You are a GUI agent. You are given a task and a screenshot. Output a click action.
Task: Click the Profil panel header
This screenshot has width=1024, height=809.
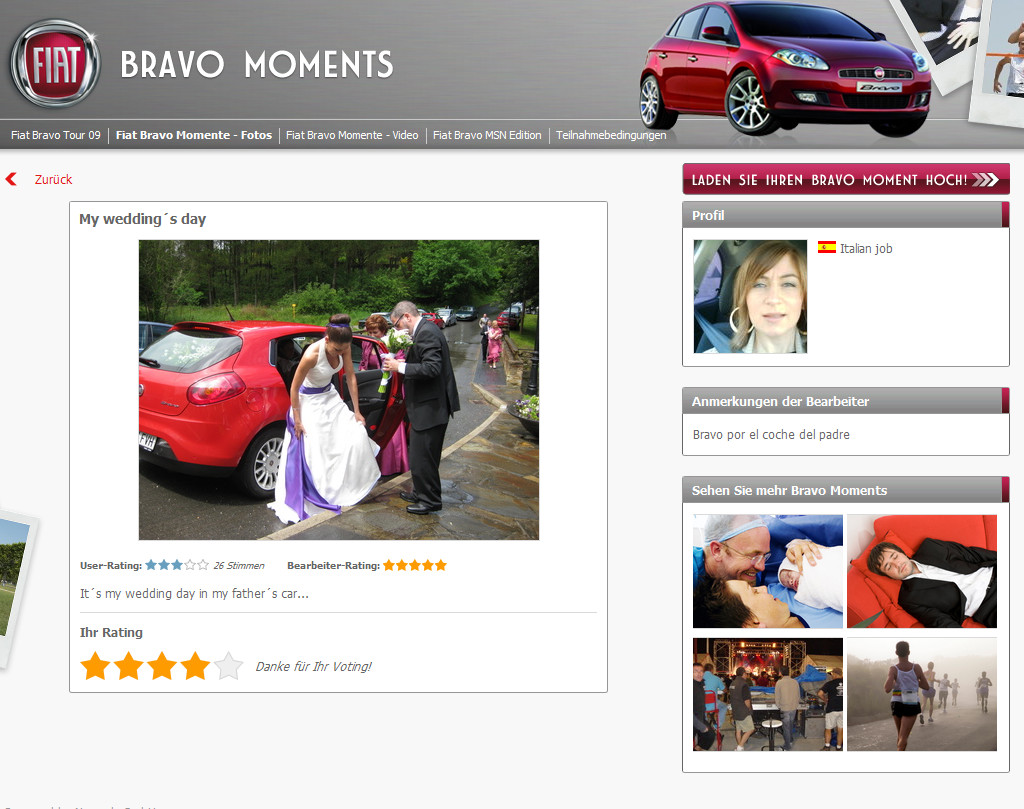846,215
